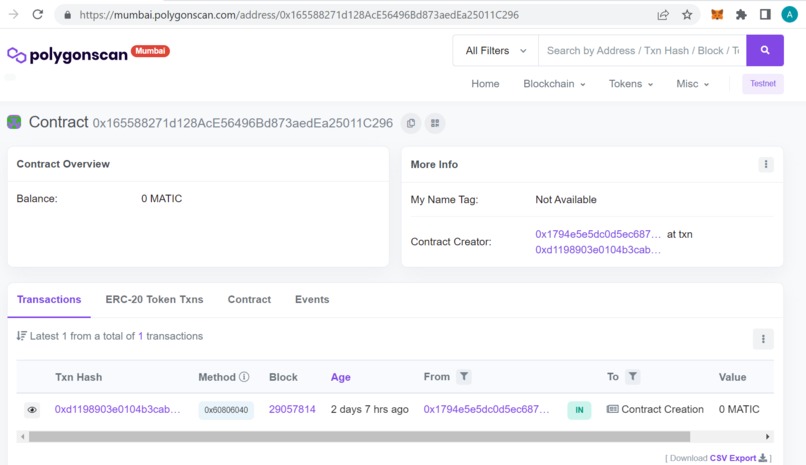The image size is (806, 465).
Task: Expand the Misc menu
Action: (692, 84)
